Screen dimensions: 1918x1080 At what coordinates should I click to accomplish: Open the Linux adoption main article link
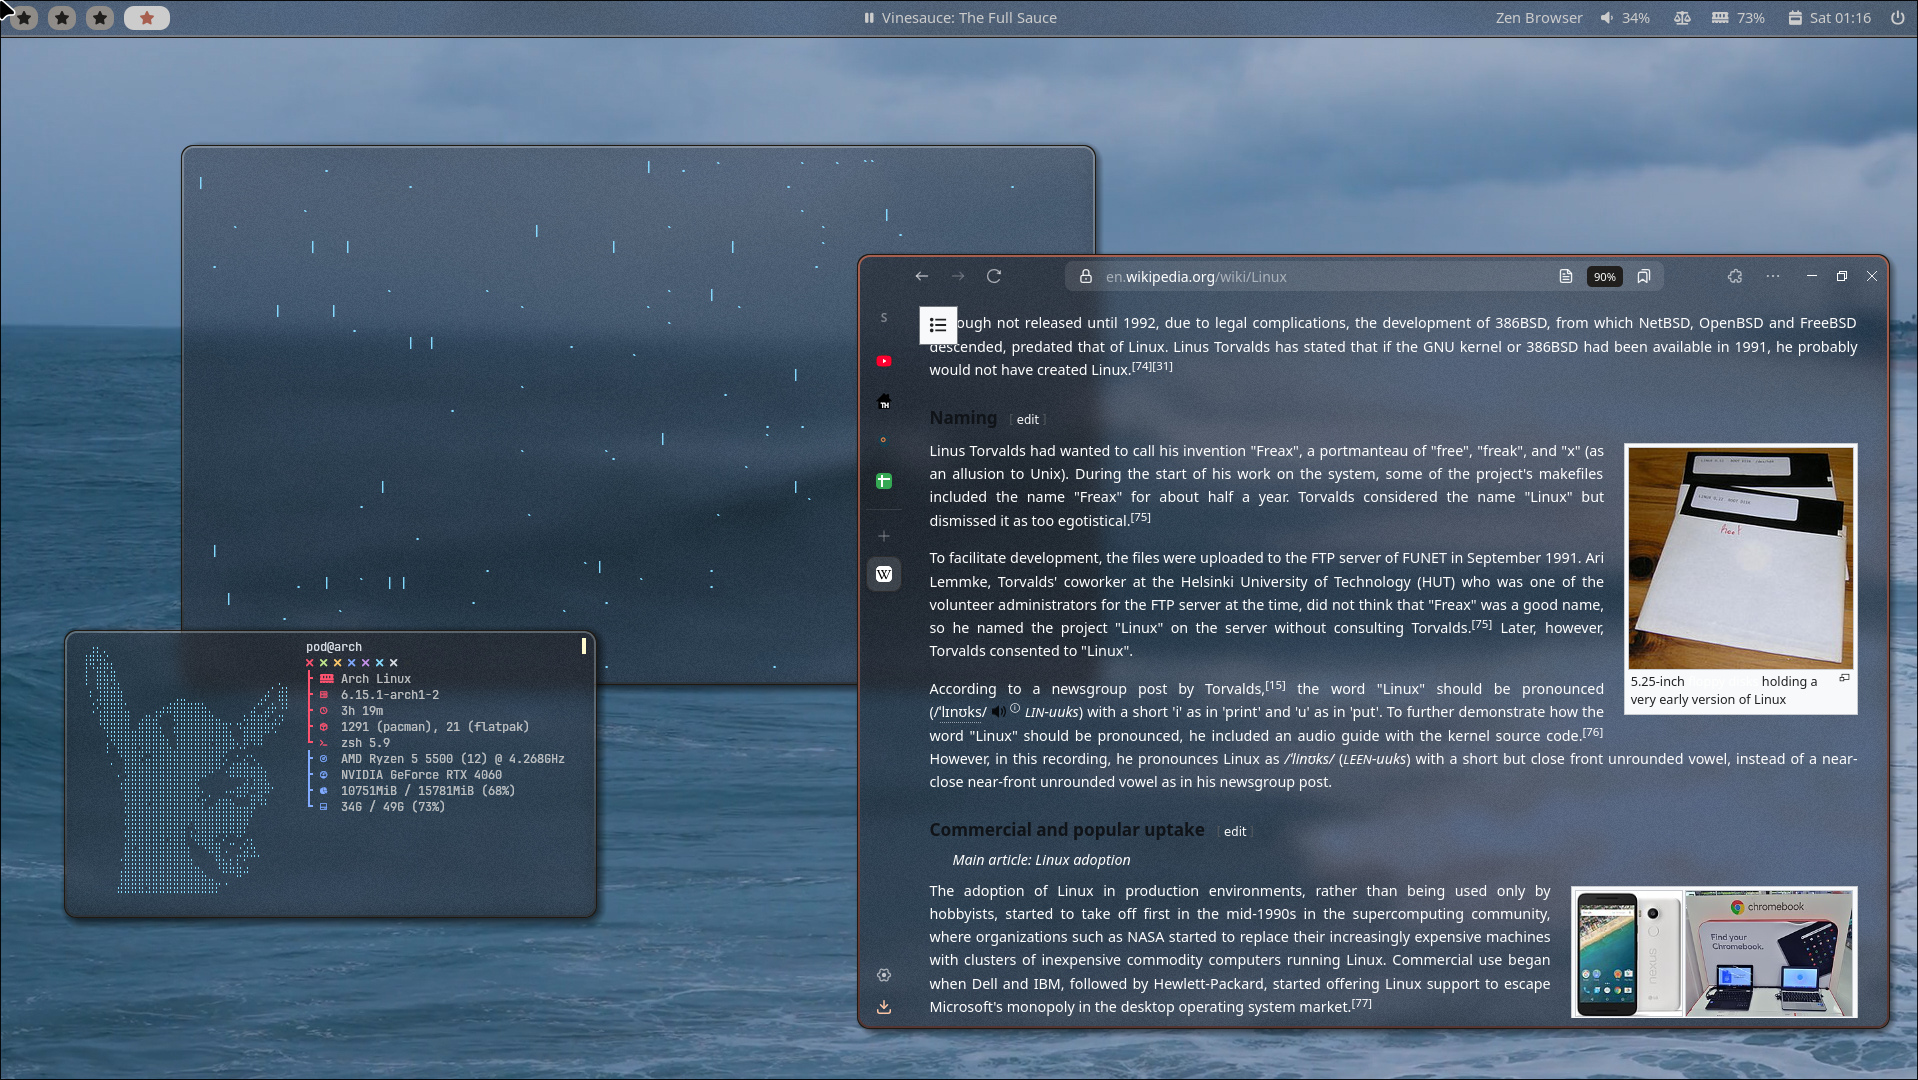pos(1082,860)
